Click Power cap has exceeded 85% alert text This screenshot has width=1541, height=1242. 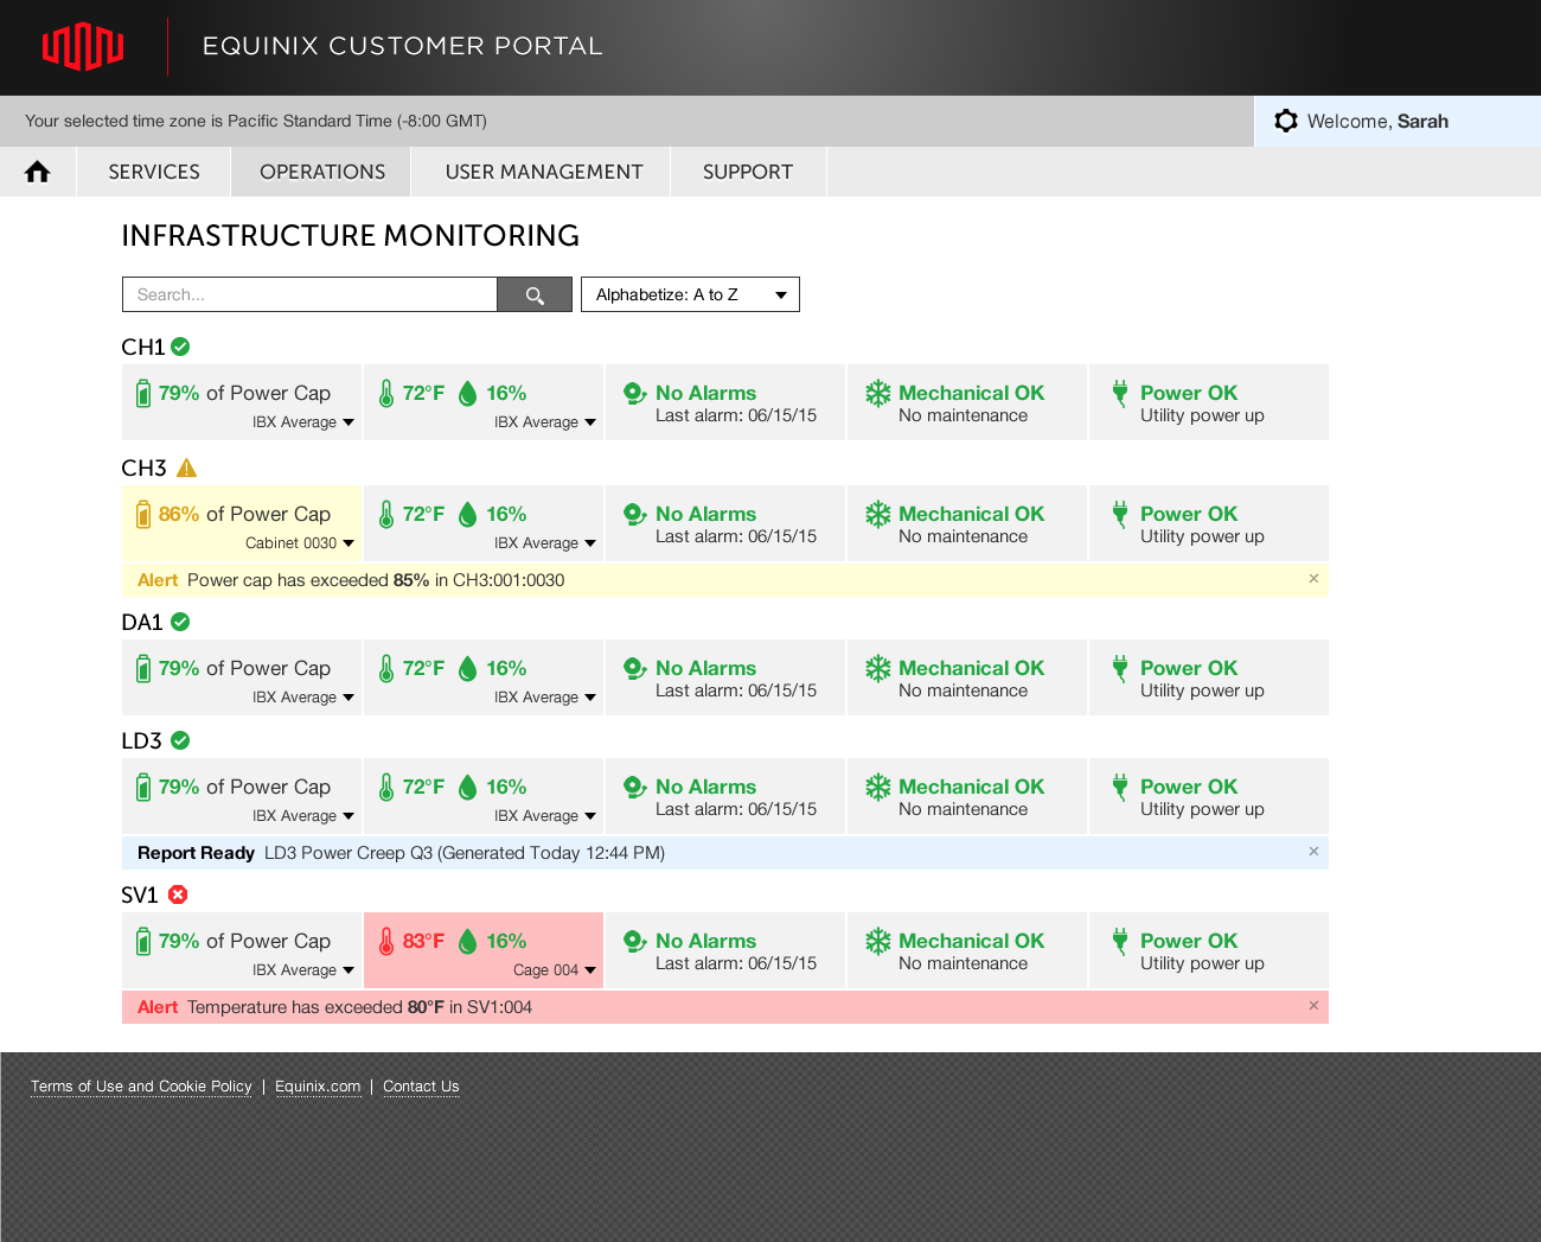376,580
